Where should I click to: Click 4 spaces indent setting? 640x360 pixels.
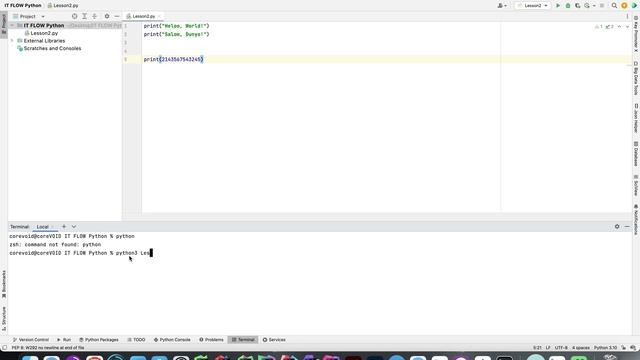click(581, 348)
